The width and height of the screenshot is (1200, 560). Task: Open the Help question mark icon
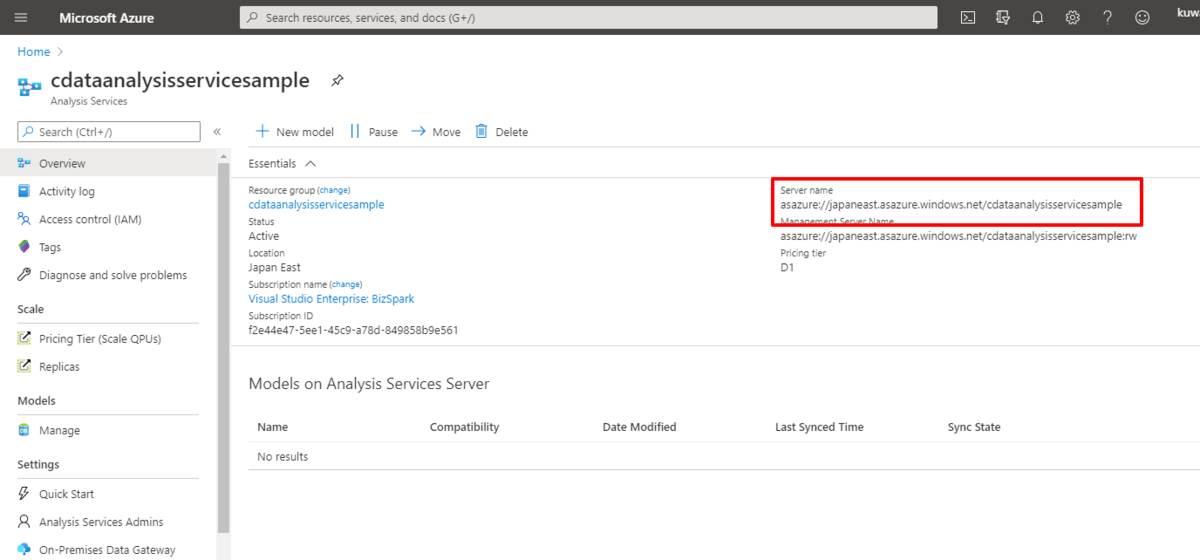click(x=1107, y=18)
